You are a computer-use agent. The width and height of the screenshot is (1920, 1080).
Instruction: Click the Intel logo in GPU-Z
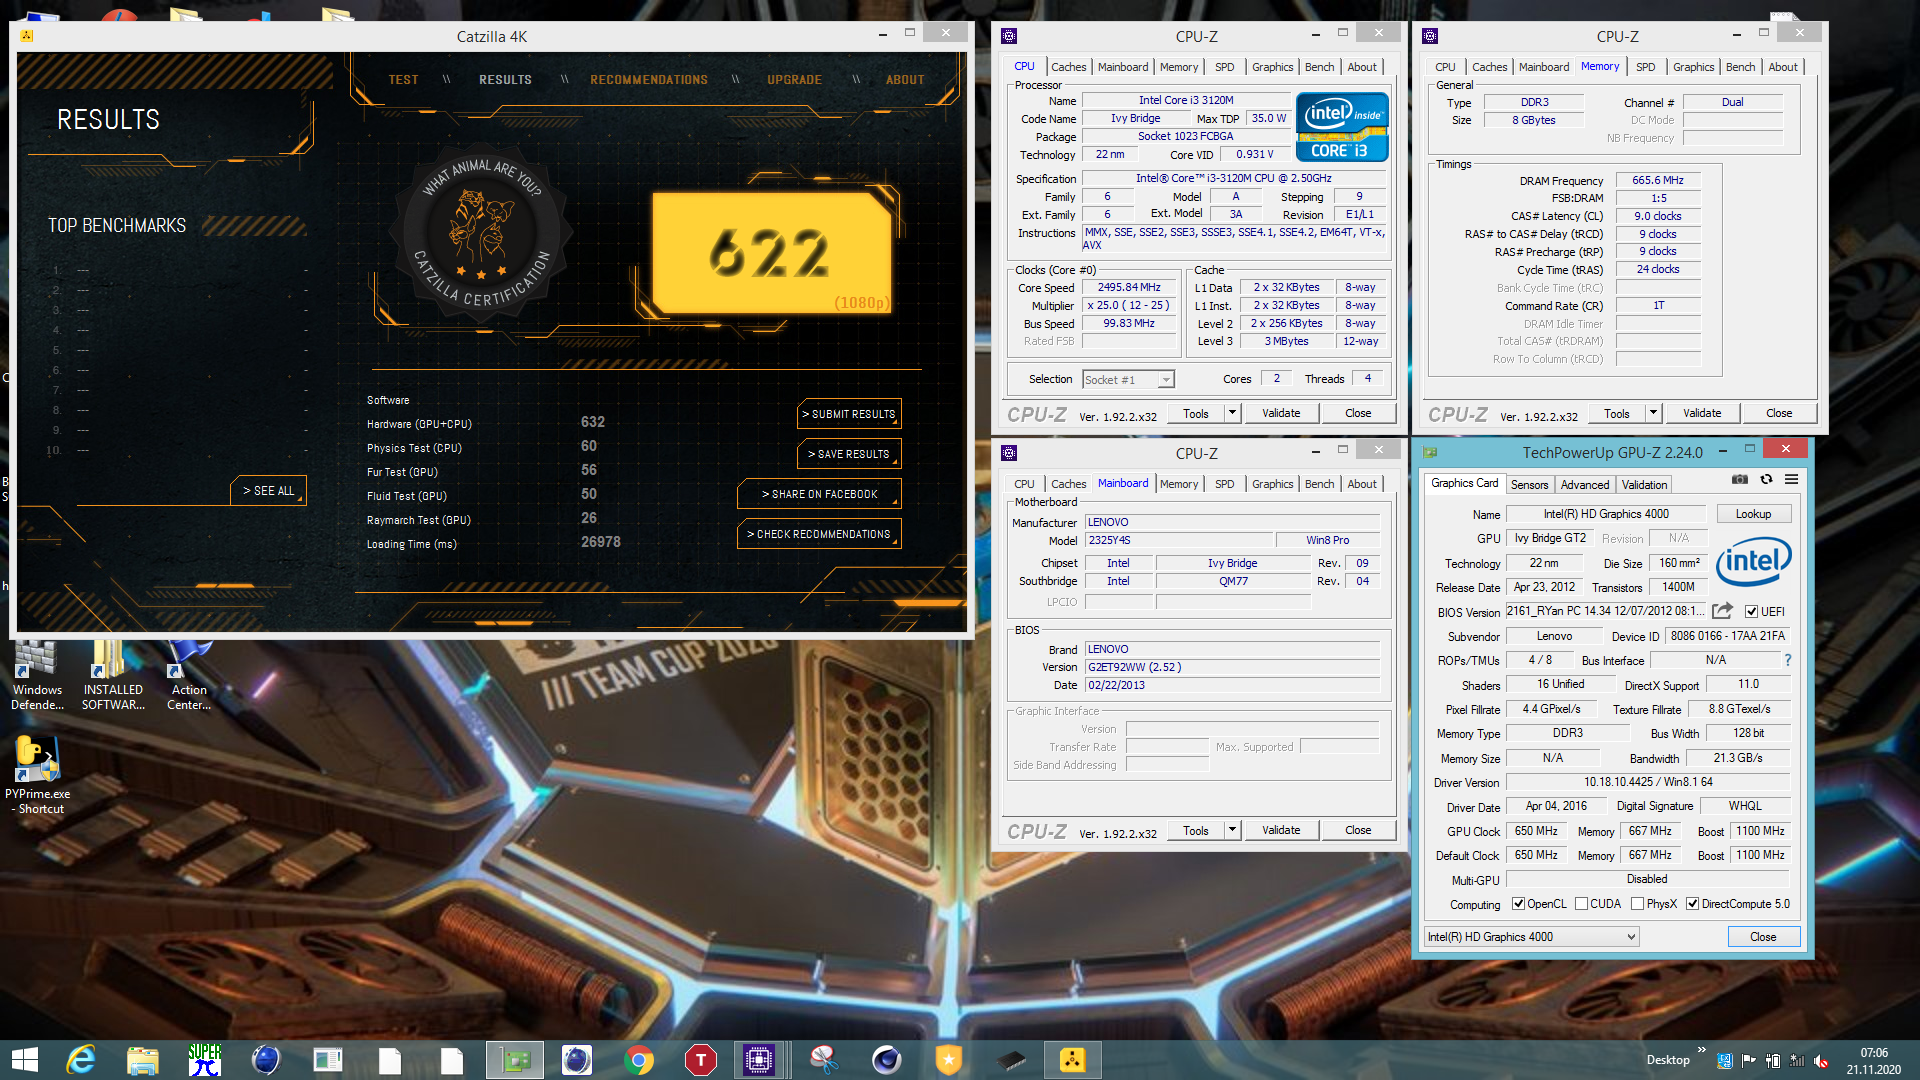tap(1754, 562)
